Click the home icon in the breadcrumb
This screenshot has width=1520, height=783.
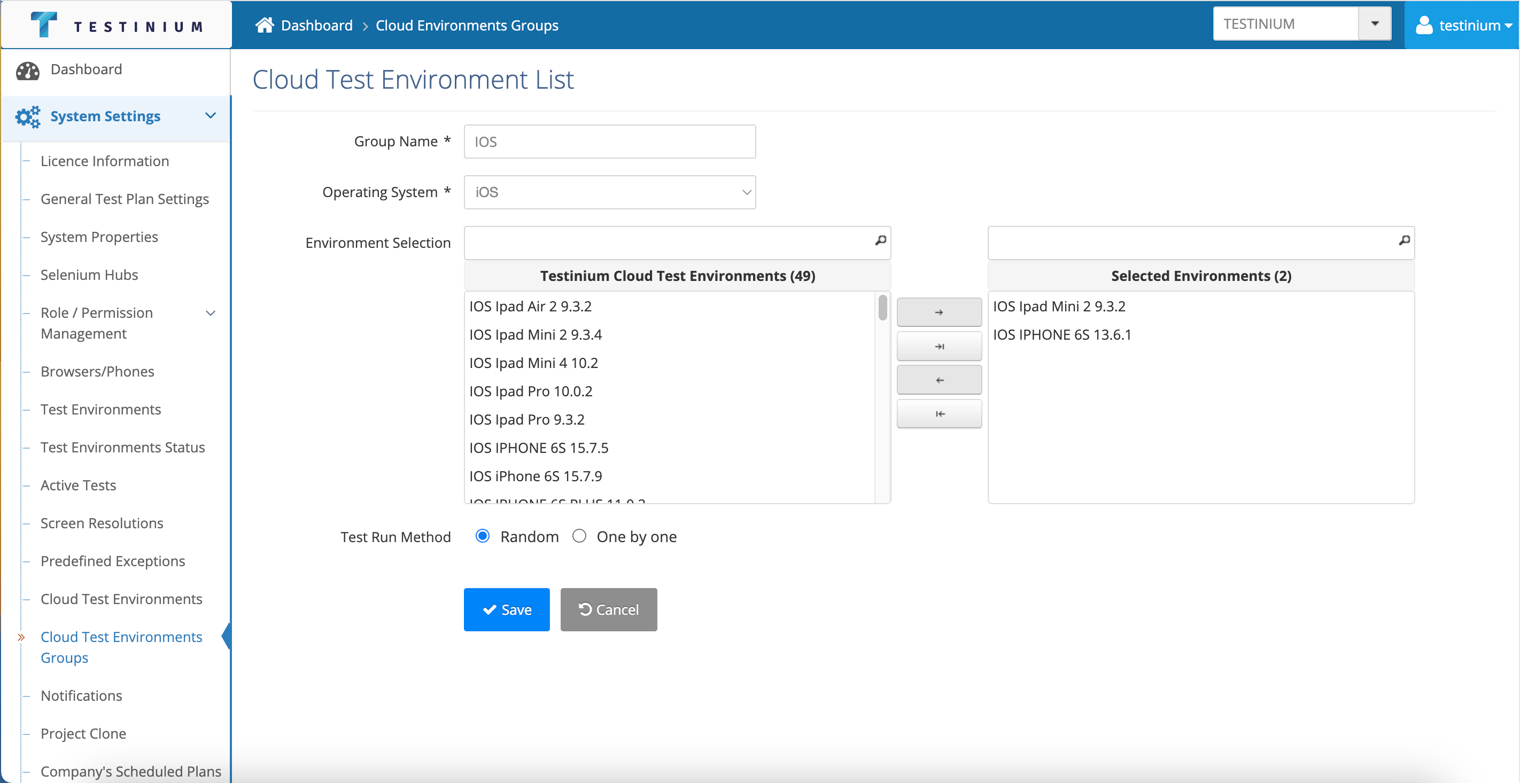(x=264, y=25)
